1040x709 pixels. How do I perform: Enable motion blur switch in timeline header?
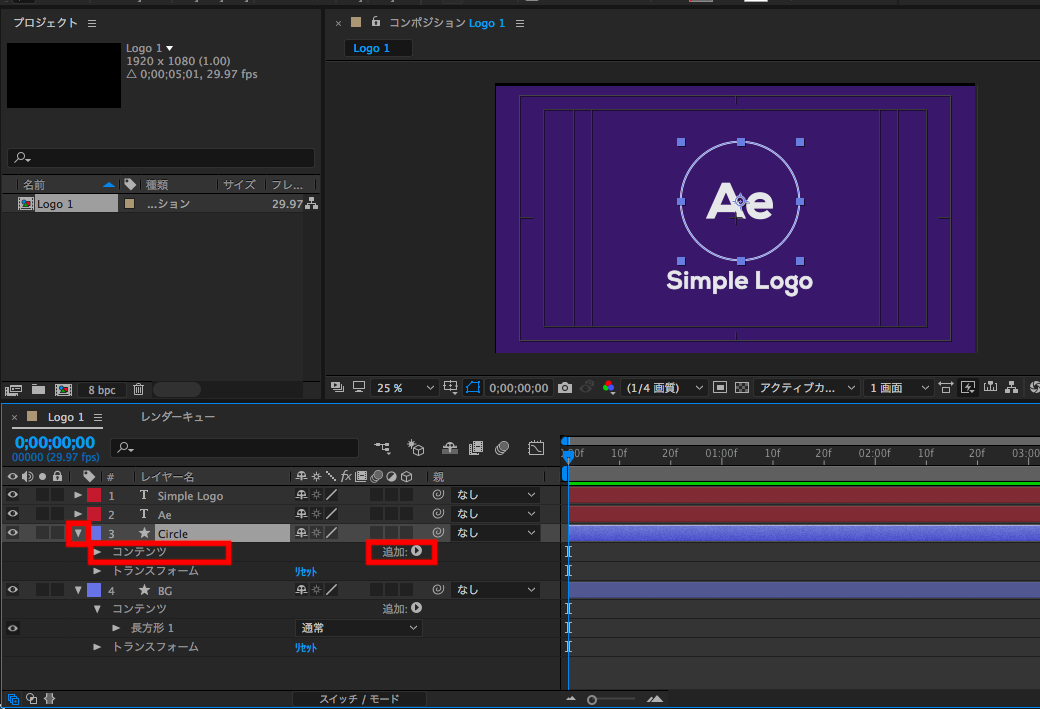(x=502, y=448)
